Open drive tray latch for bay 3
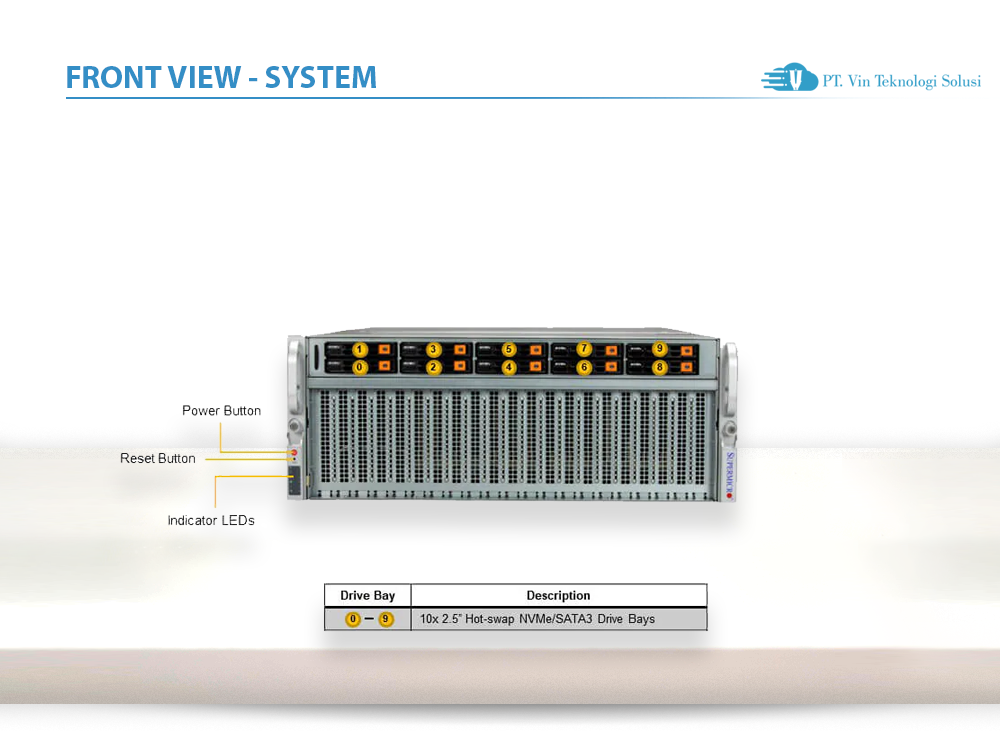 click(x=459, y=348)
